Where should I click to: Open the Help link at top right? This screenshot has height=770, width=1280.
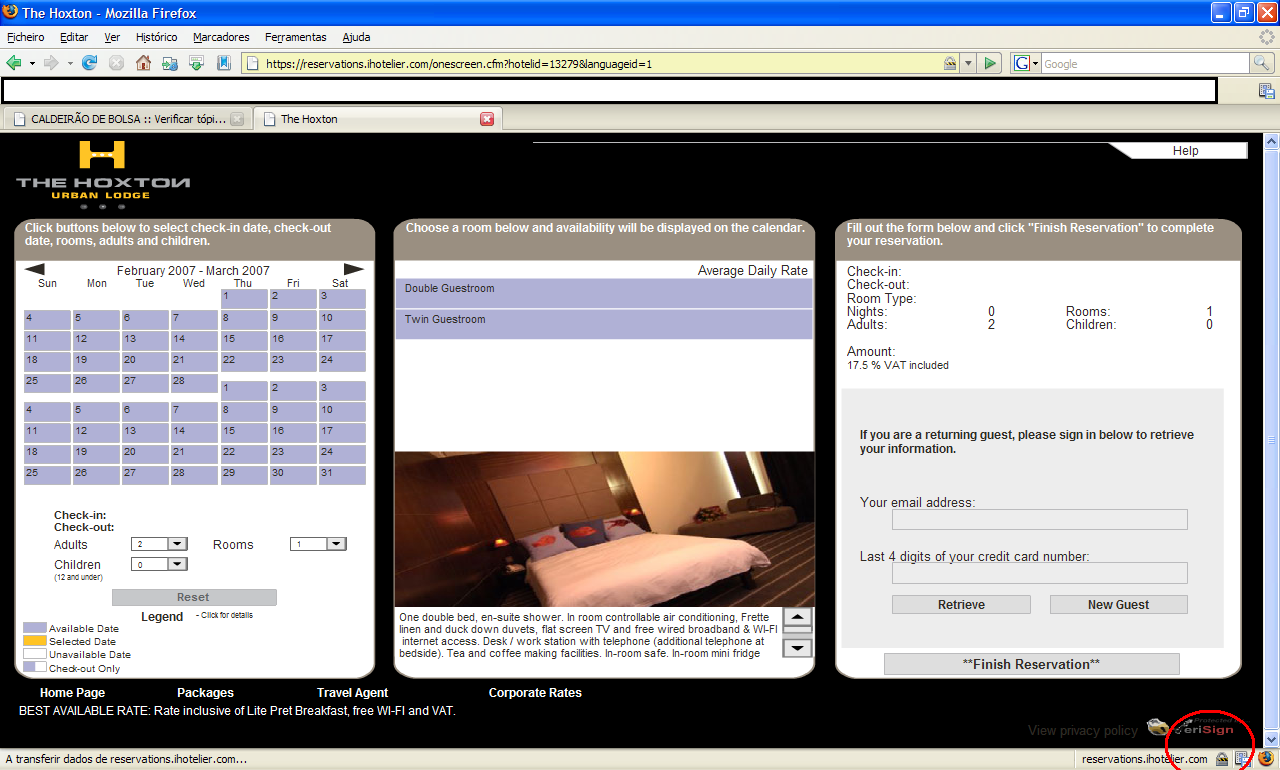pos(1185,151)
